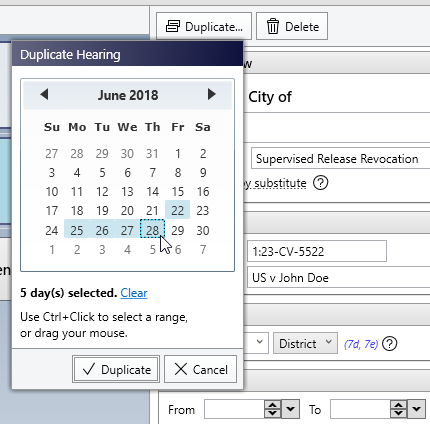Click case number field 1:23-CV-5522
This screenshot has width=430, height=424.
[317, 251]
